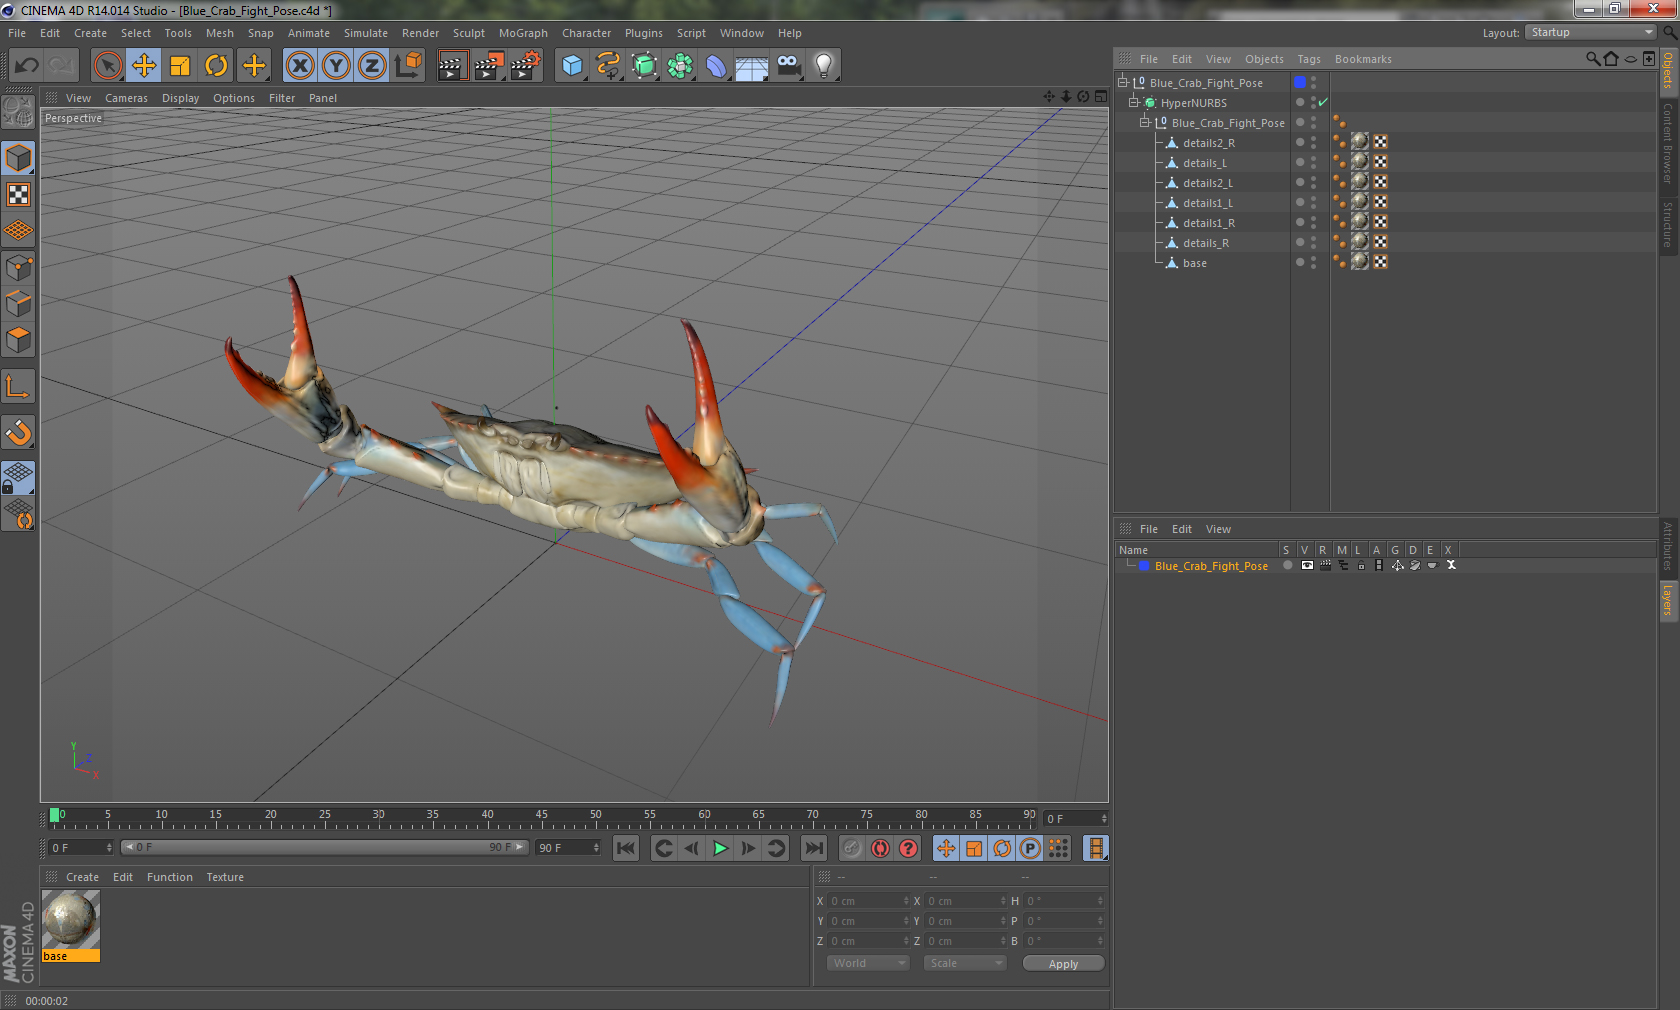Select Polygons mode cube icon
This screenshot has height=1010, width=1680.
pos(18,340)
